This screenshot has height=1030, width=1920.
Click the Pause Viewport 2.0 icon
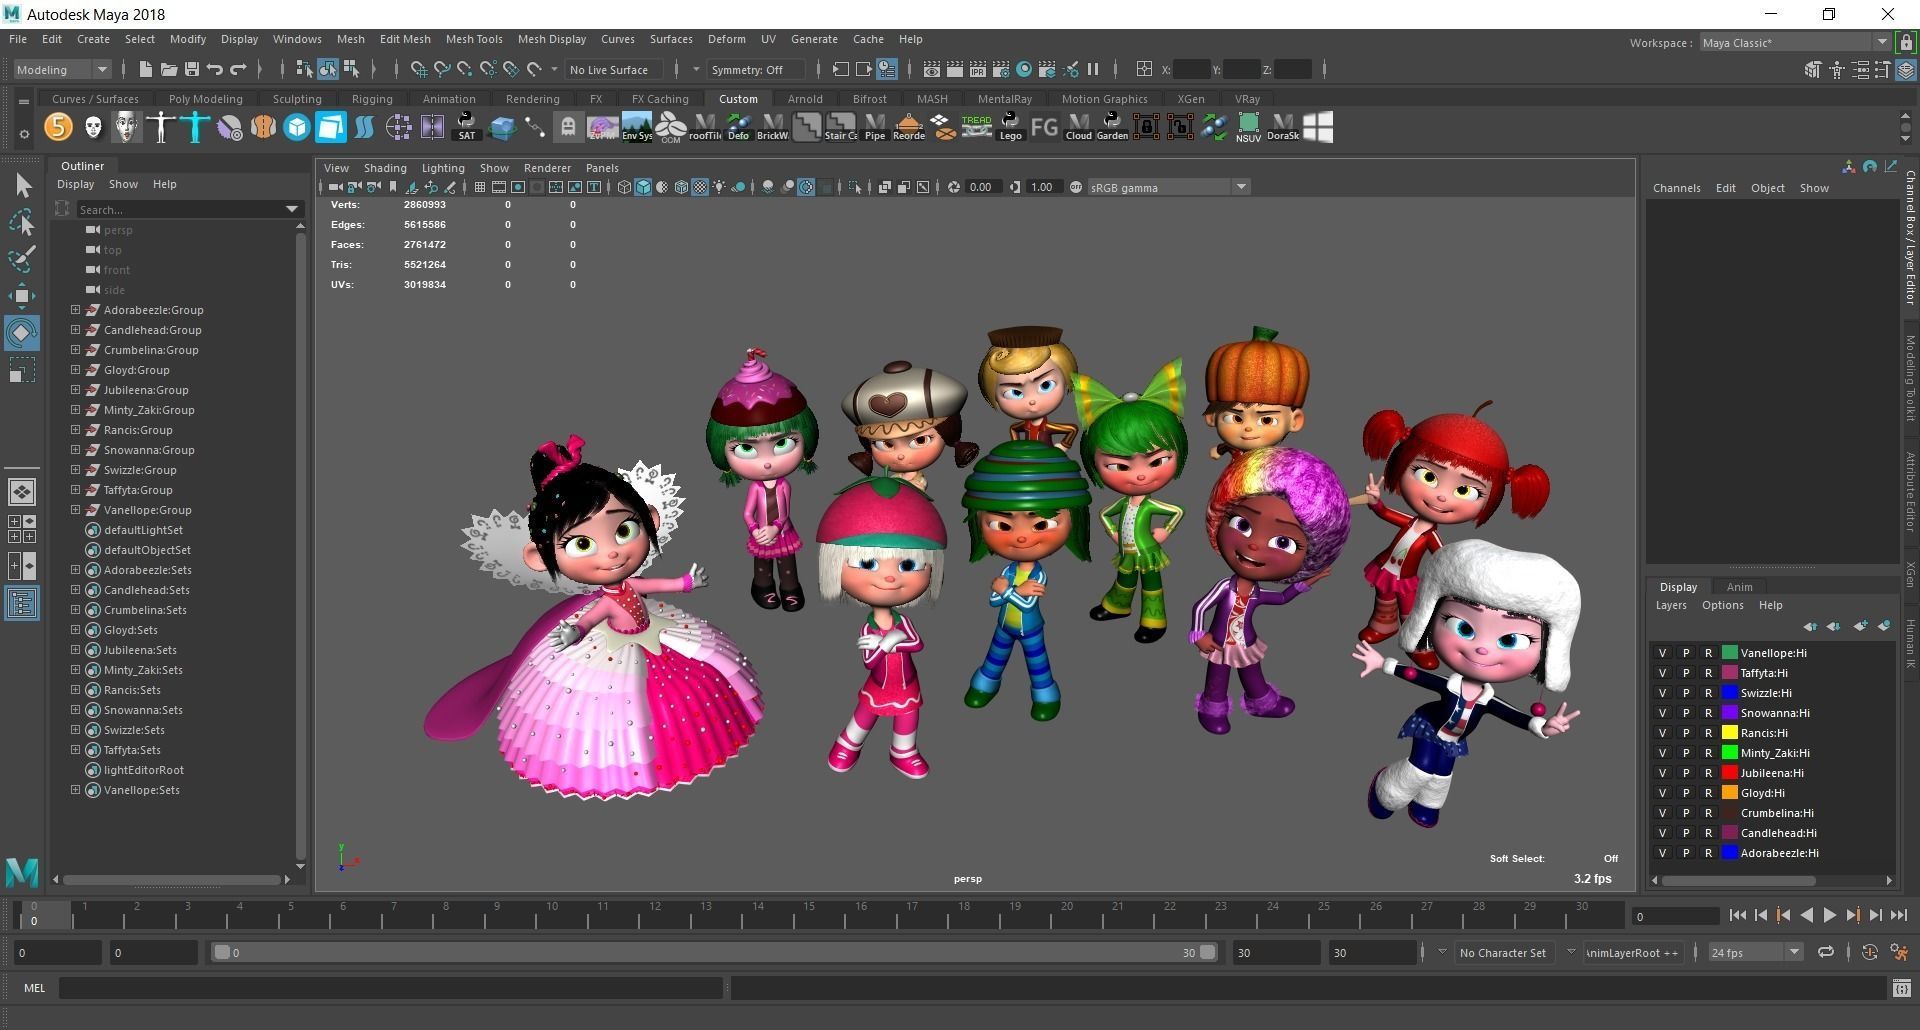[x=1093, y=69]
